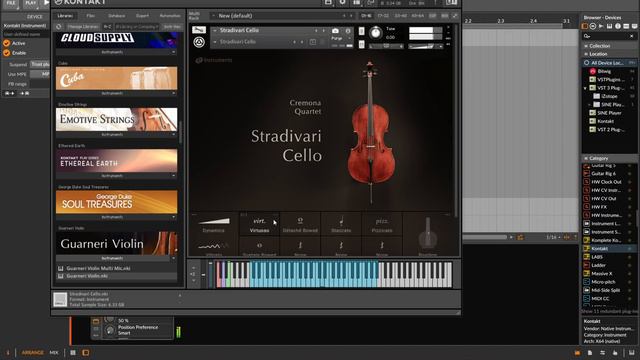This screenshot has height=360, width=640.
Task: Click the info icon next to the camera
Action: click(348, 31)
